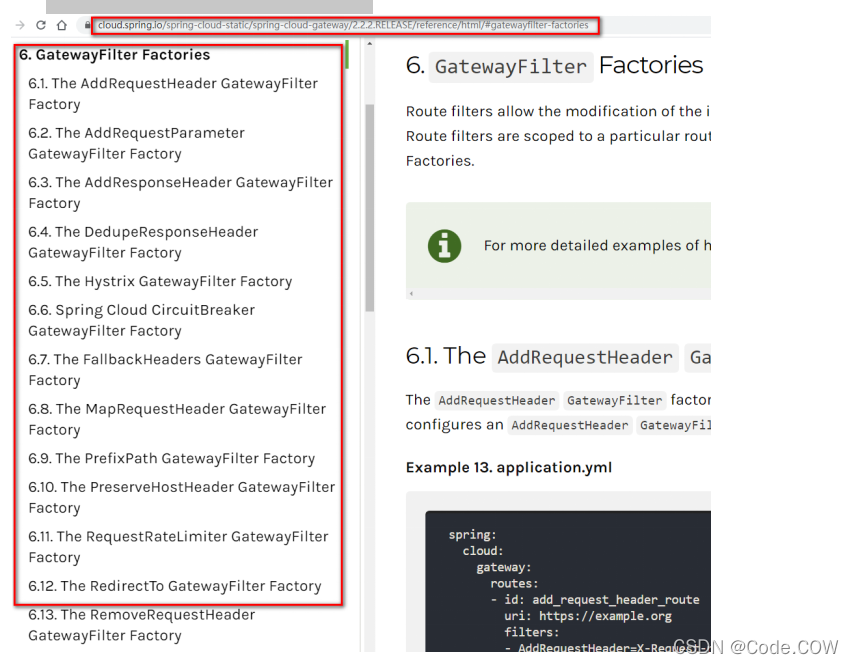Open 6.1 AddRequestHeader GatewayFilter Factory link
The height and width of the screenshot is (664, 854).
pos(173,94)
